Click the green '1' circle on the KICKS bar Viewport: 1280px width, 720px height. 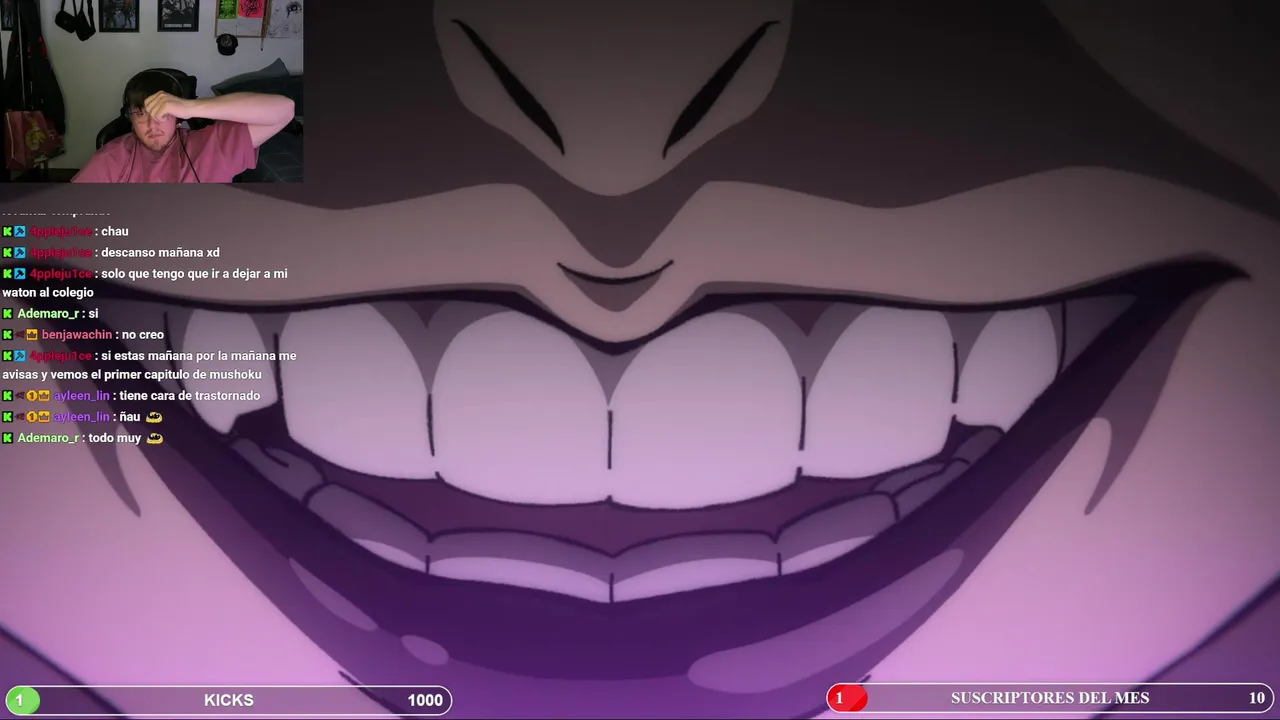[x=21, y=700]
